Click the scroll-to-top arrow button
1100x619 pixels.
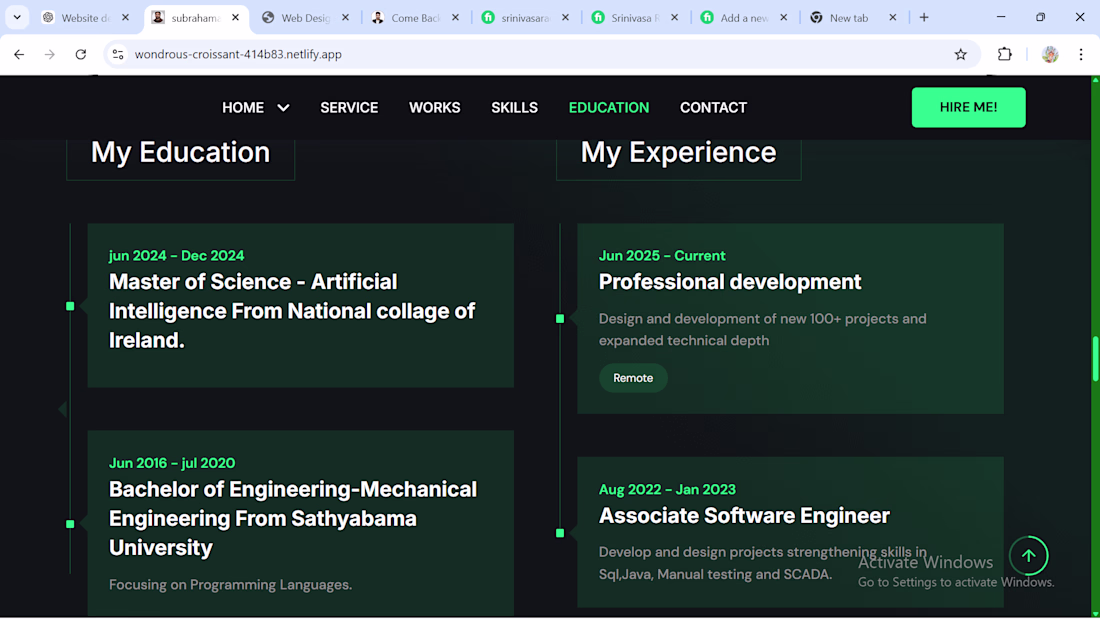1028,556
